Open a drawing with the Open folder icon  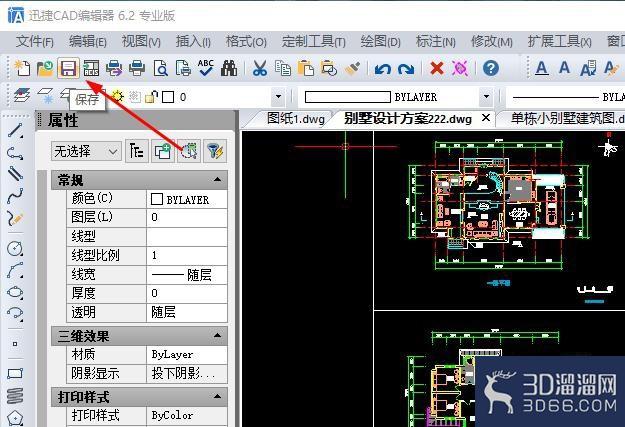tap(45, 68)
